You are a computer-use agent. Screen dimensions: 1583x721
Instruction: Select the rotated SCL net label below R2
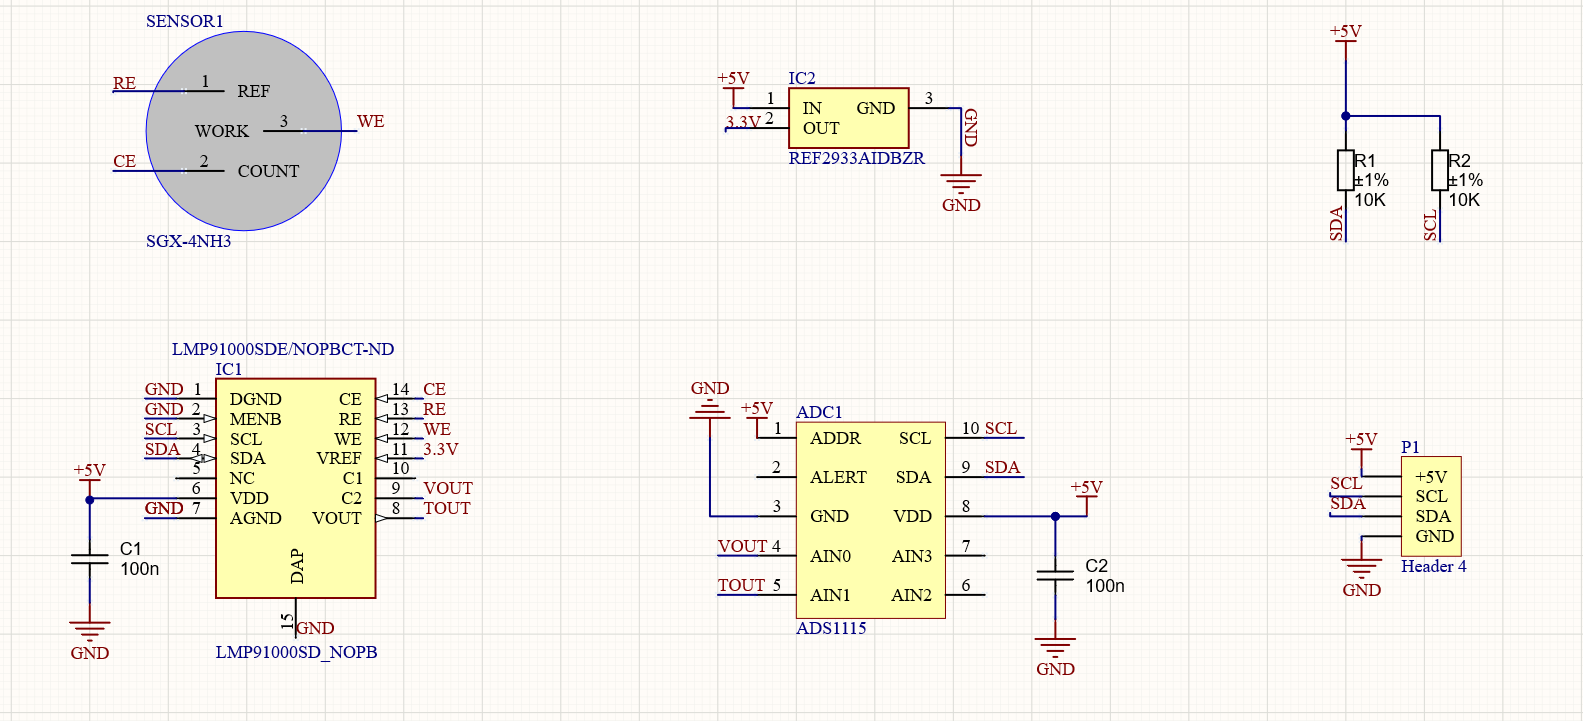click(x=1430, y=225)
